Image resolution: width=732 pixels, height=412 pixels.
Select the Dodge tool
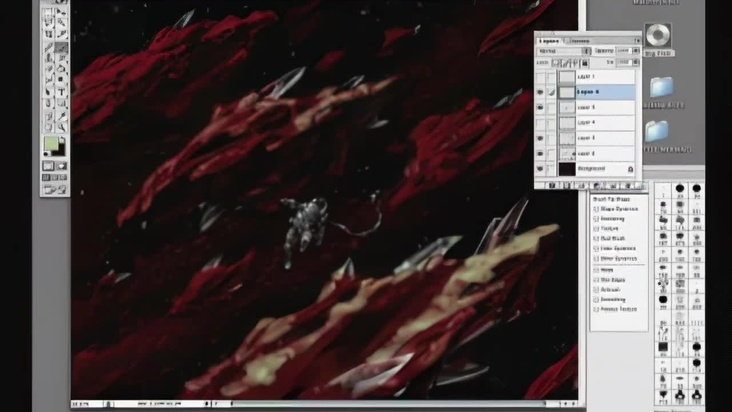(61, 80)
